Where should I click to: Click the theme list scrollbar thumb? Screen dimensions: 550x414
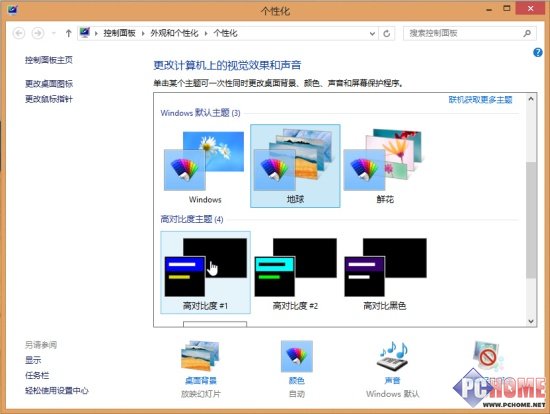pyautogui.click(x=531, y=220)
